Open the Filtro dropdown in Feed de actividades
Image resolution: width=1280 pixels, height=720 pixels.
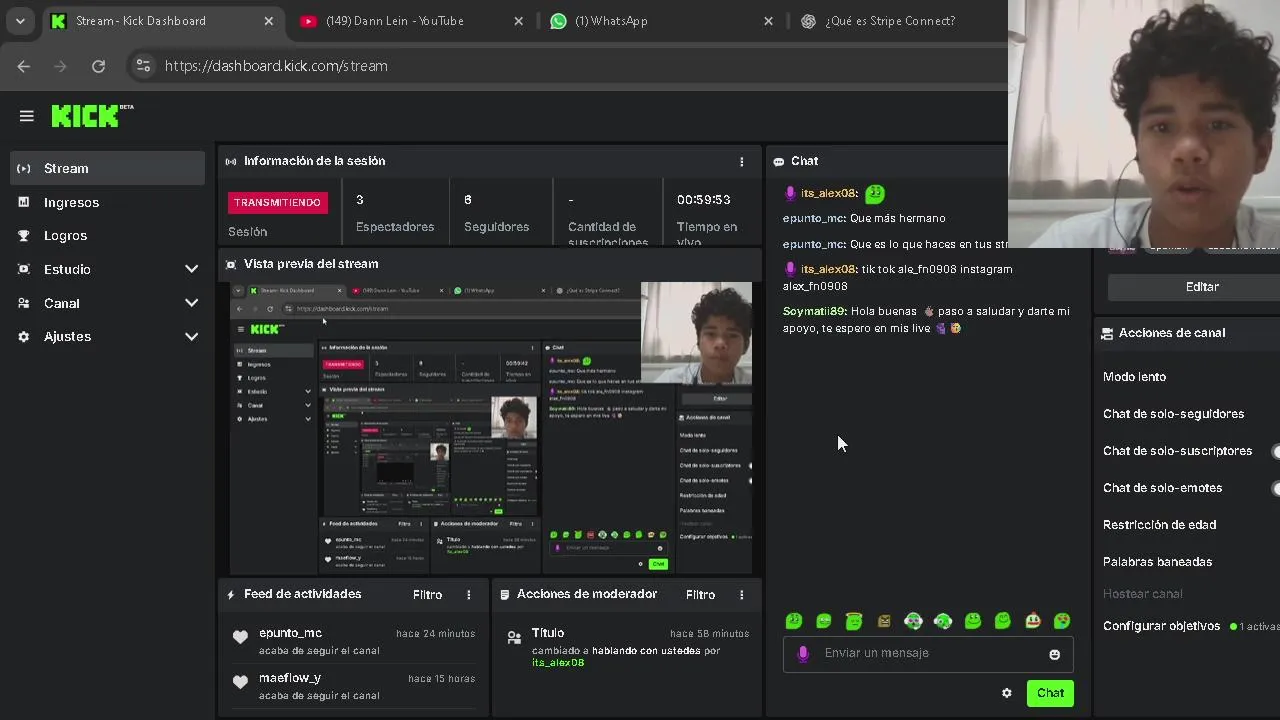pyautogui.click(x=427, y=595)
